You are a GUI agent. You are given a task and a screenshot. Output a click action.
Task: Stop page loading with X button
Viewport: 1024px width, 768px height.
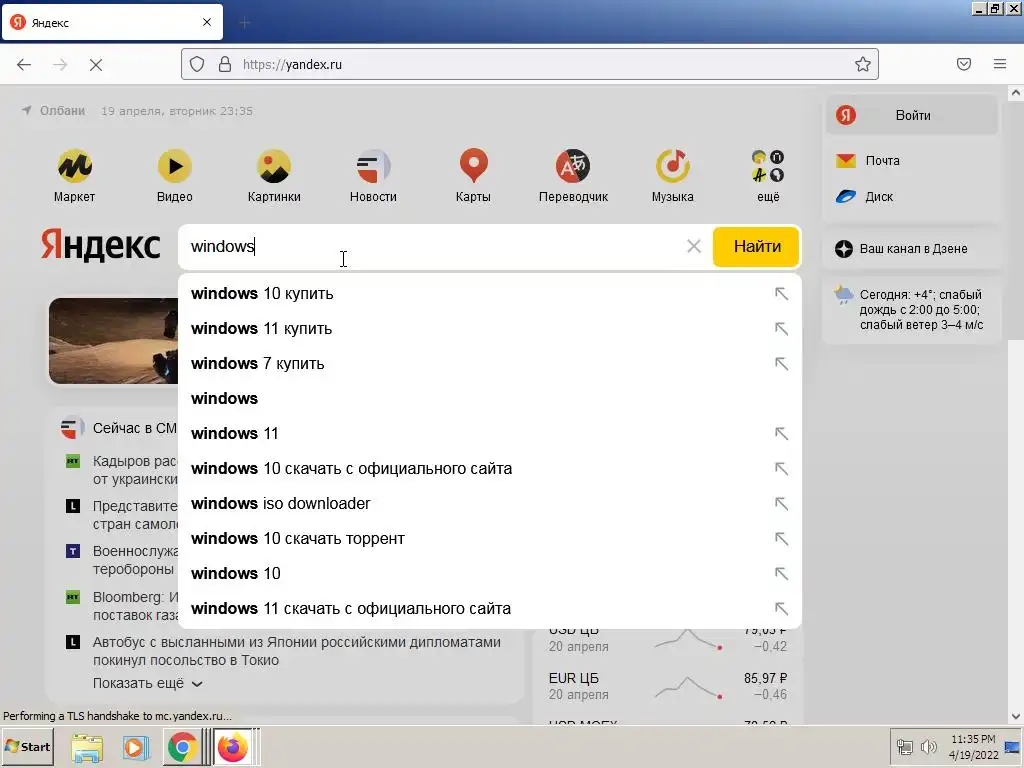(x=96, y=65)
